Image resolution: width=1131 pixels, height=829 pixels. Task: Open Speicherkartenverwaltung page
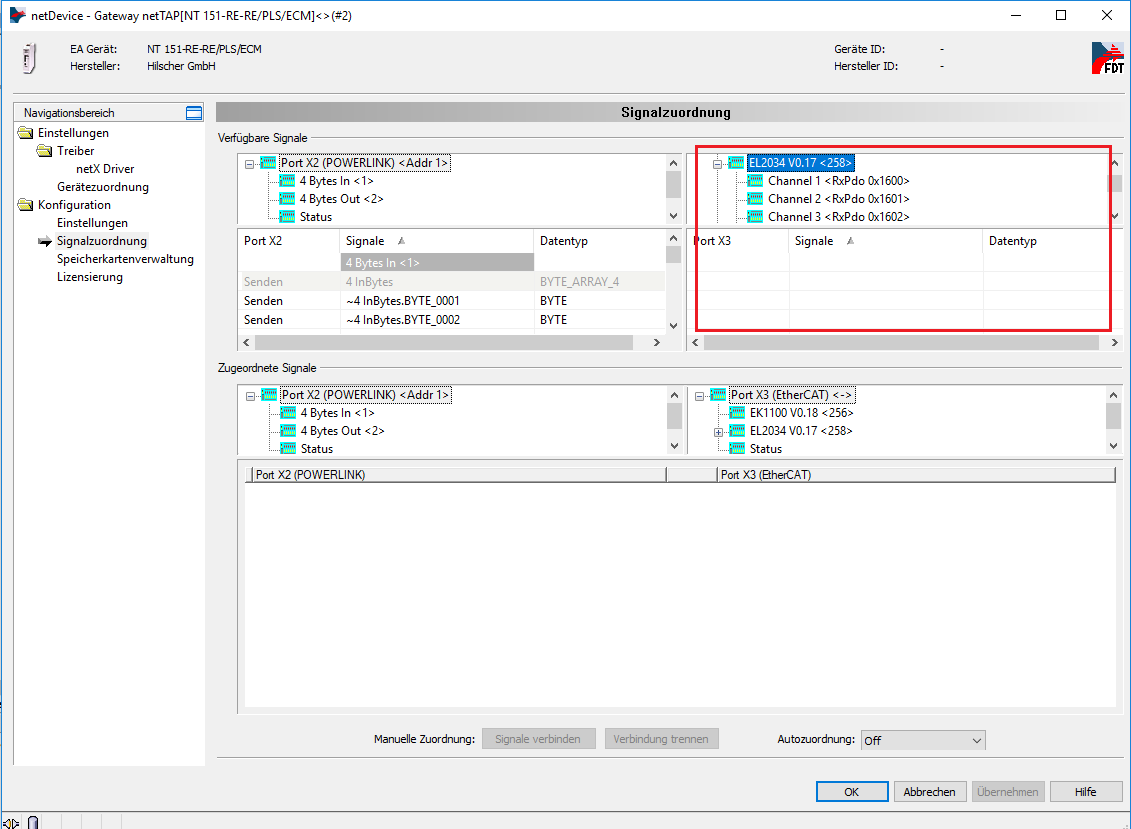[126, 259]
